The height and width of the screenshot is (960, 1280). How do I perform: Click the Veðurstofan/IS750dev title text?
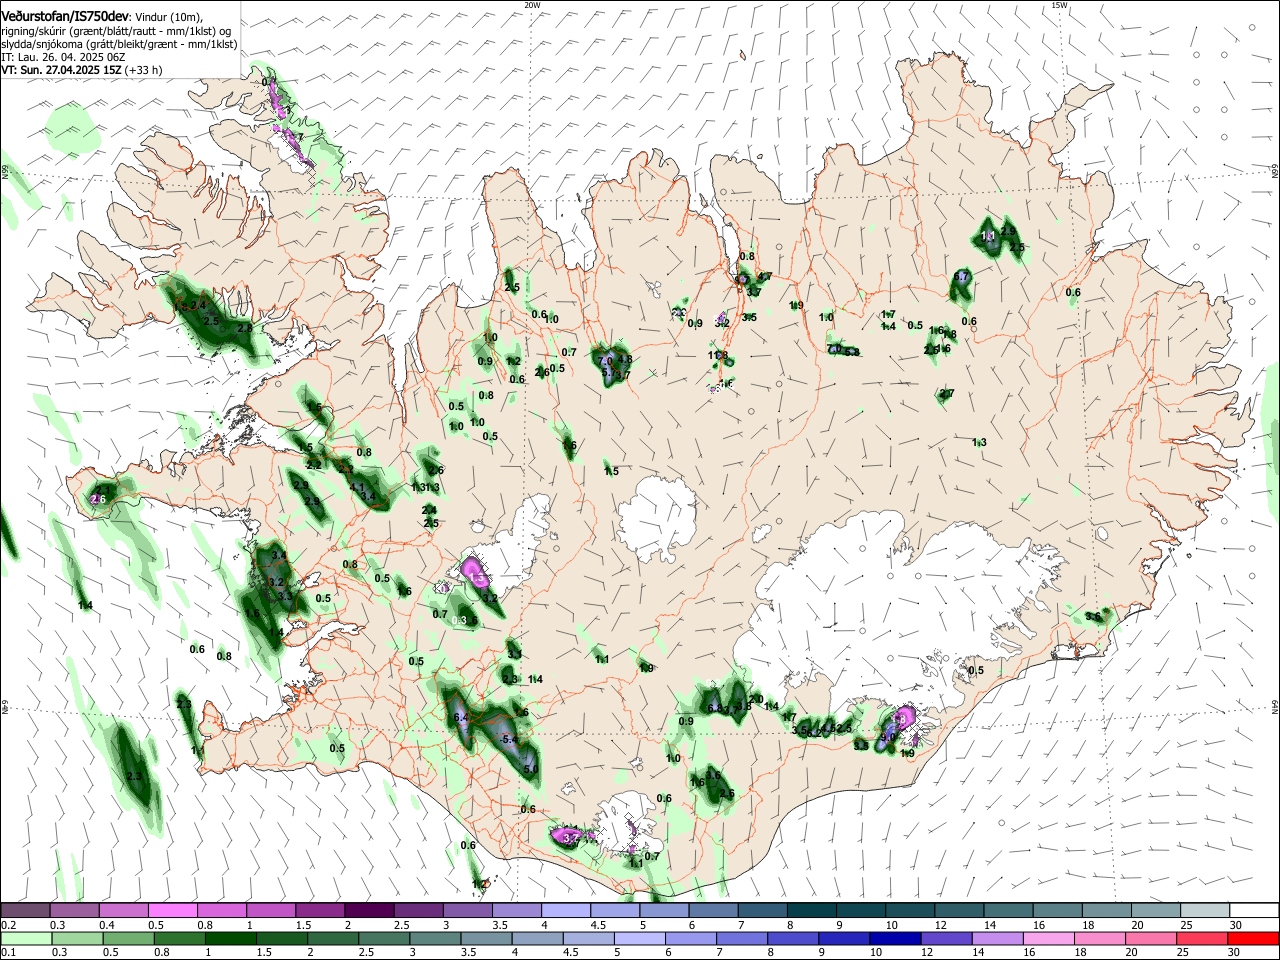(x=65, y=17)
